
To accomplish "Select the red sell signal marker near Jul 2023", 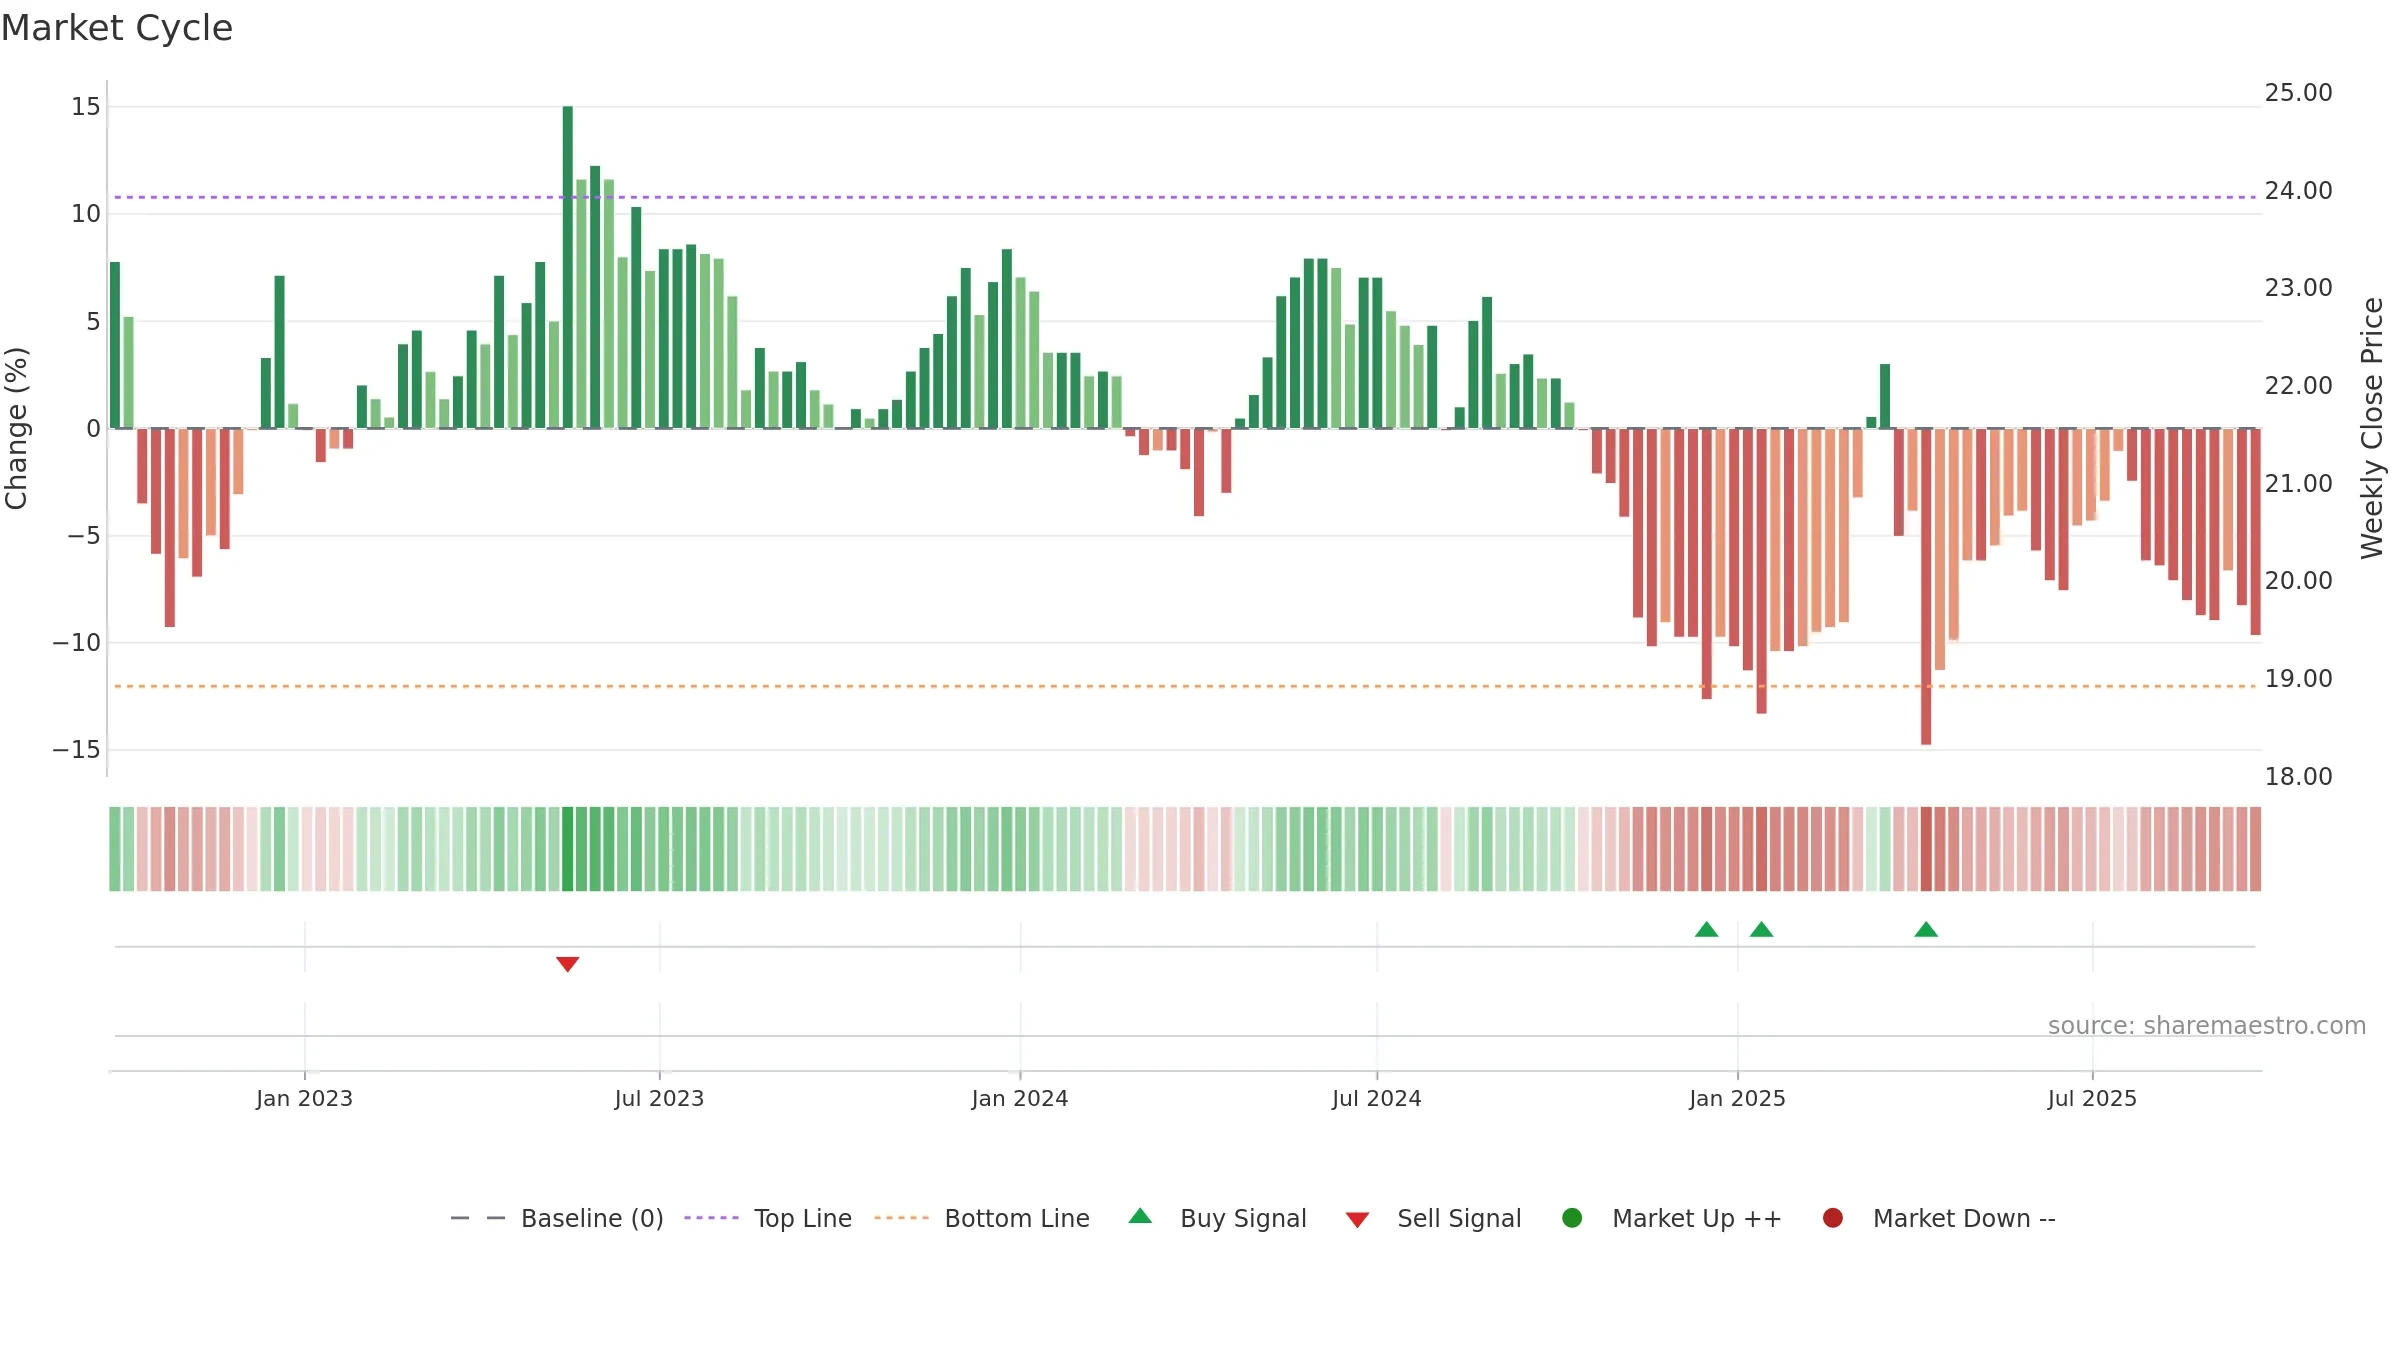I will coord(568,964).
